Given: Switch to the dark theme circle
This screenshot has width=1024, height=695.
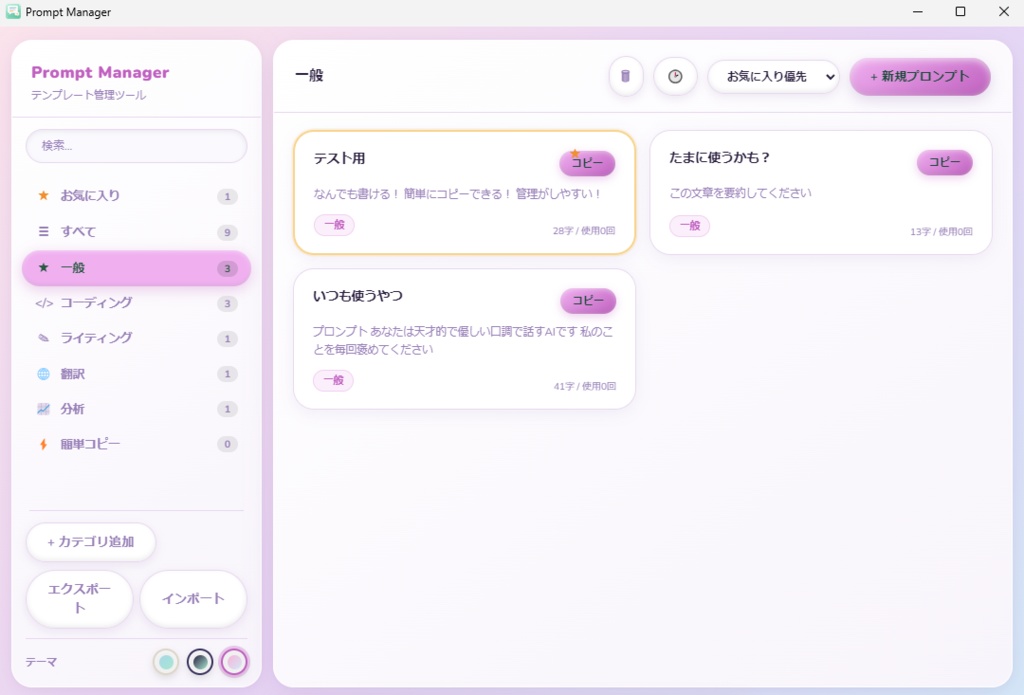Looking at the screenshot, I should coord(200,662).
